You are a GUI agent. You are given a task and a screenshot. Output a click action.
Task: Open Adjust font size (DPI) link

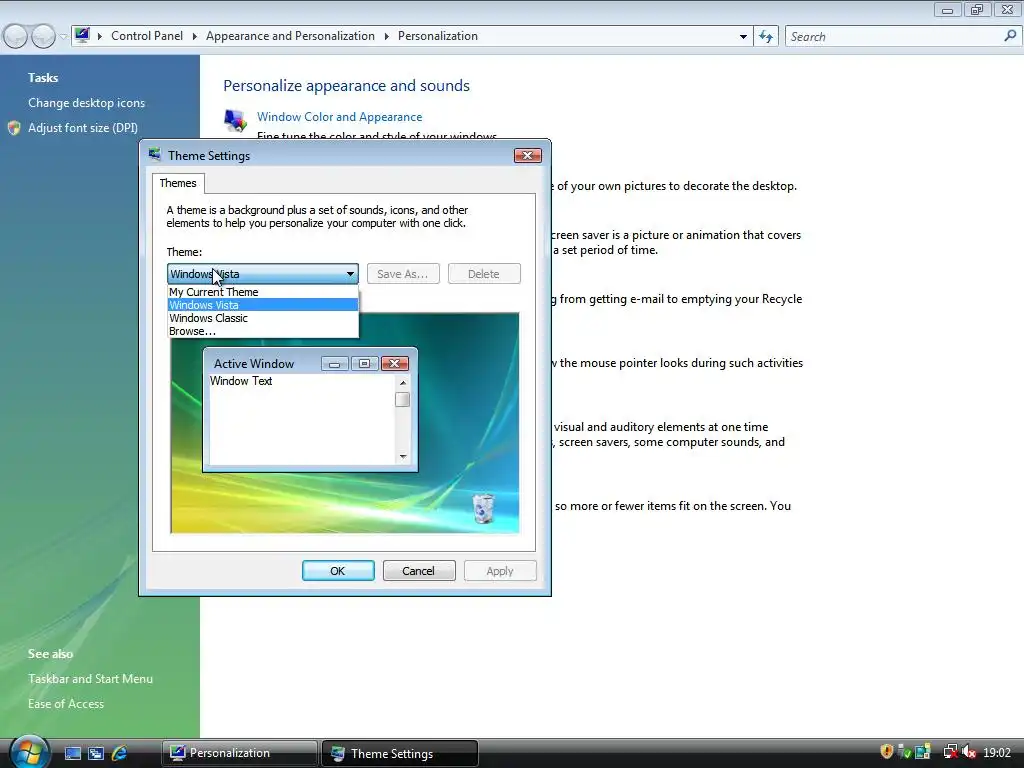tap(83, 128)
